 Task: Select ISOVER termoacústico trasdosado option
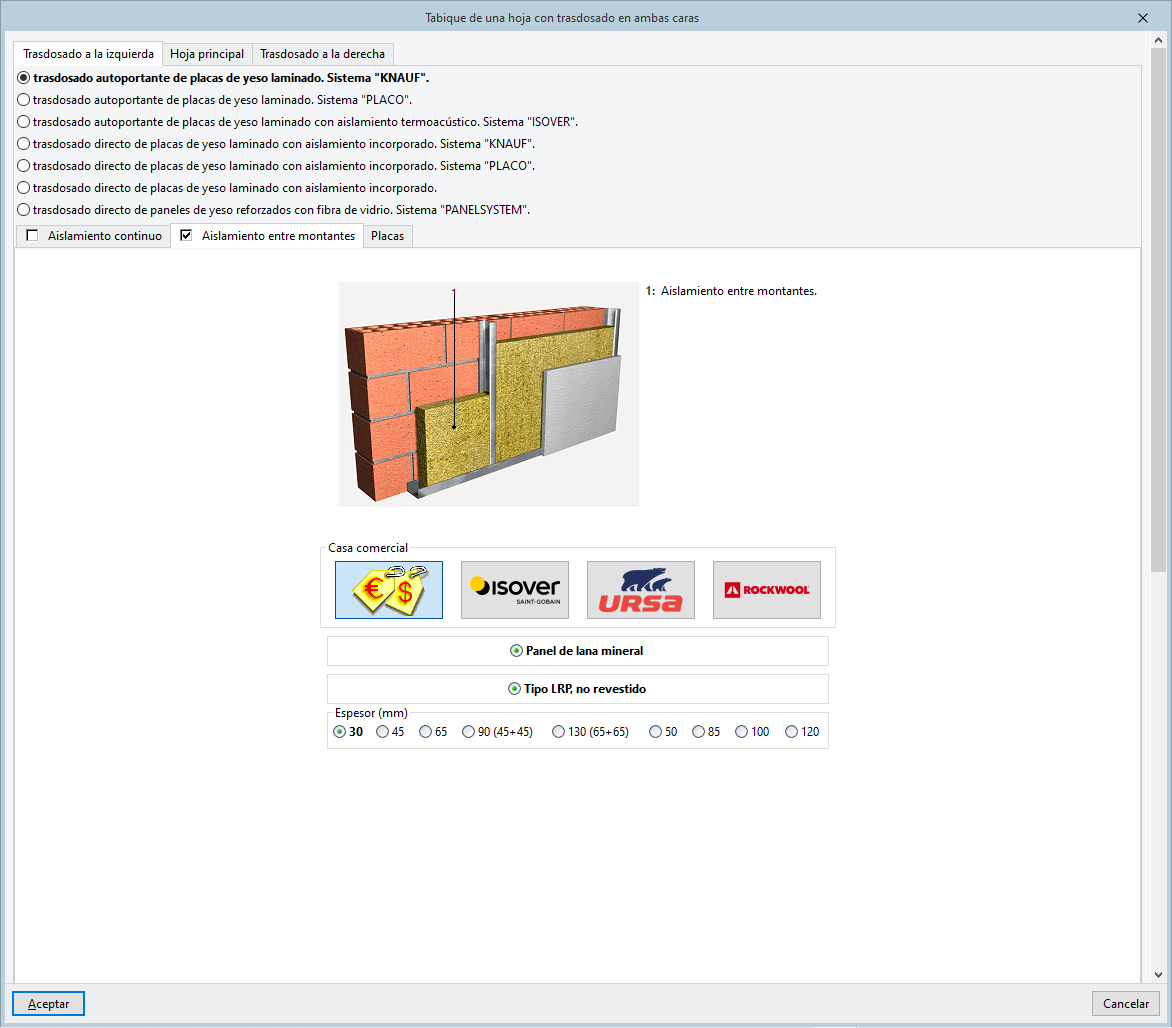pos(297,121)
